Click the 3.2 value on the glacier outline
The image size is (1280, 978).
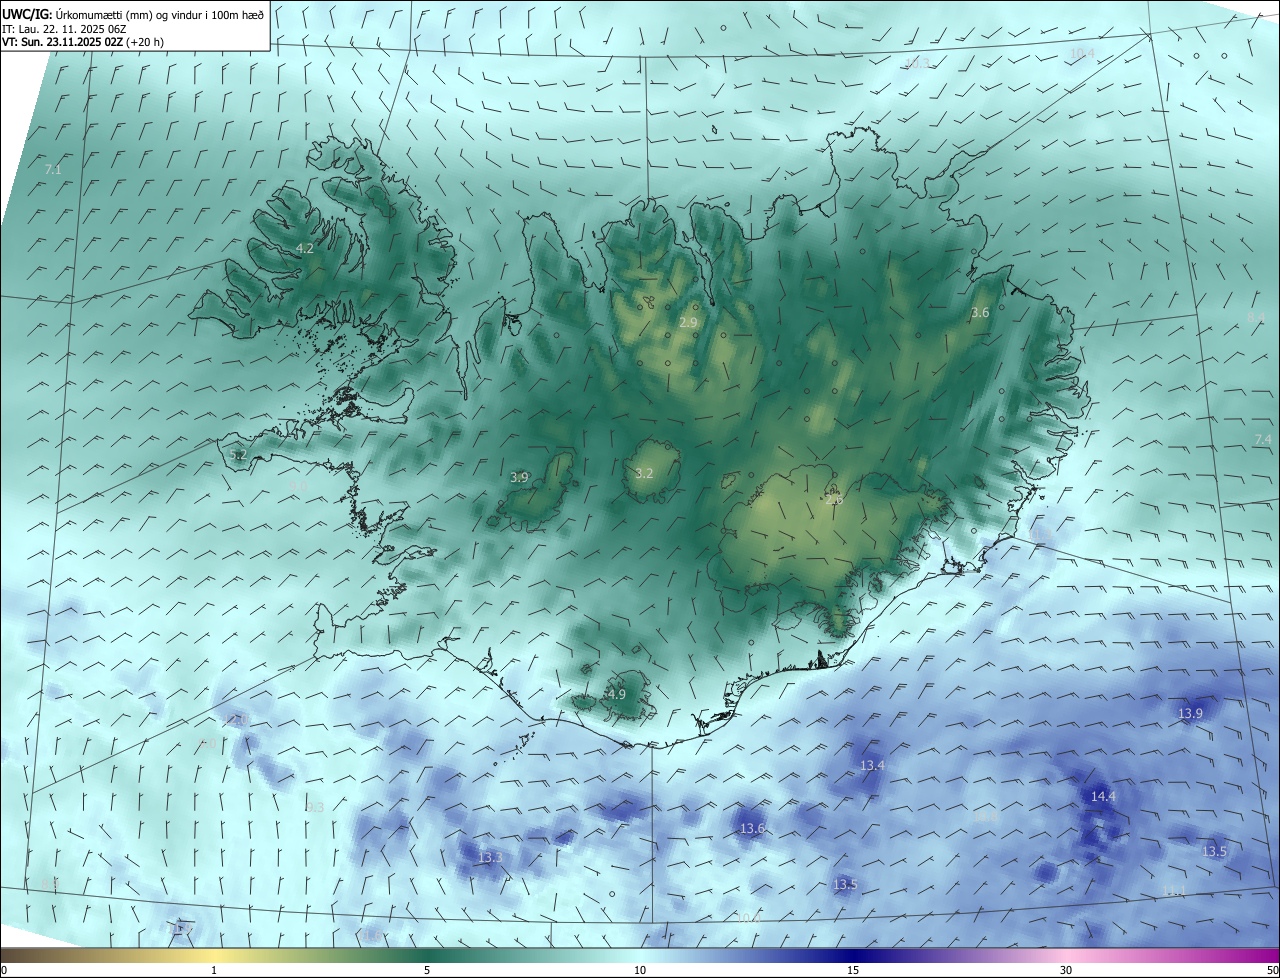(644, 473)
